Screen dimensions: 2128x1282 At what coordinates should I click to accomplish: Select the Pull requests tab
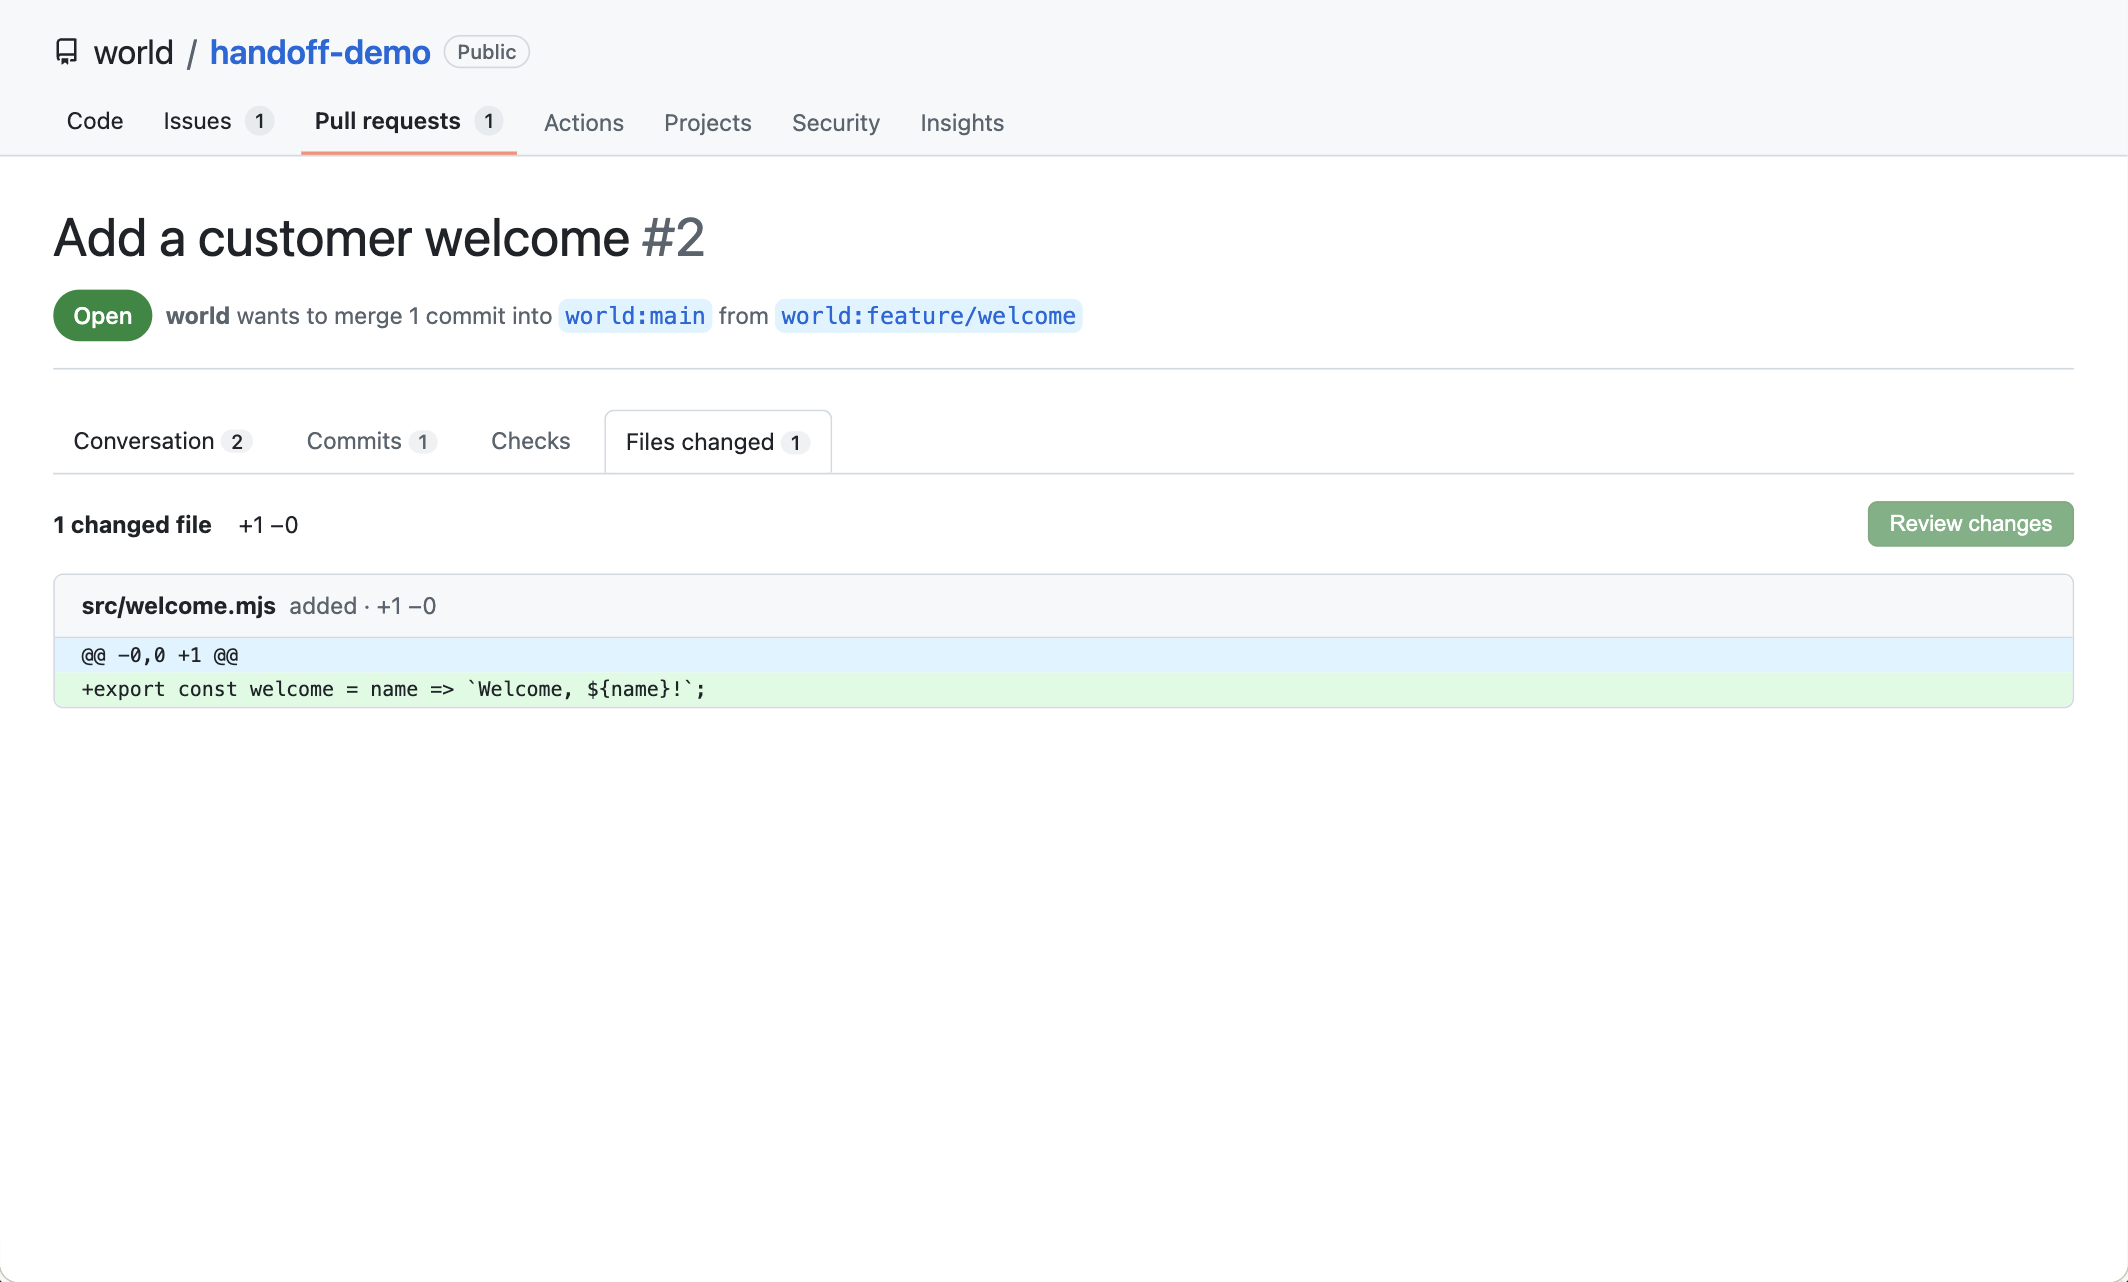click(408, 121)
